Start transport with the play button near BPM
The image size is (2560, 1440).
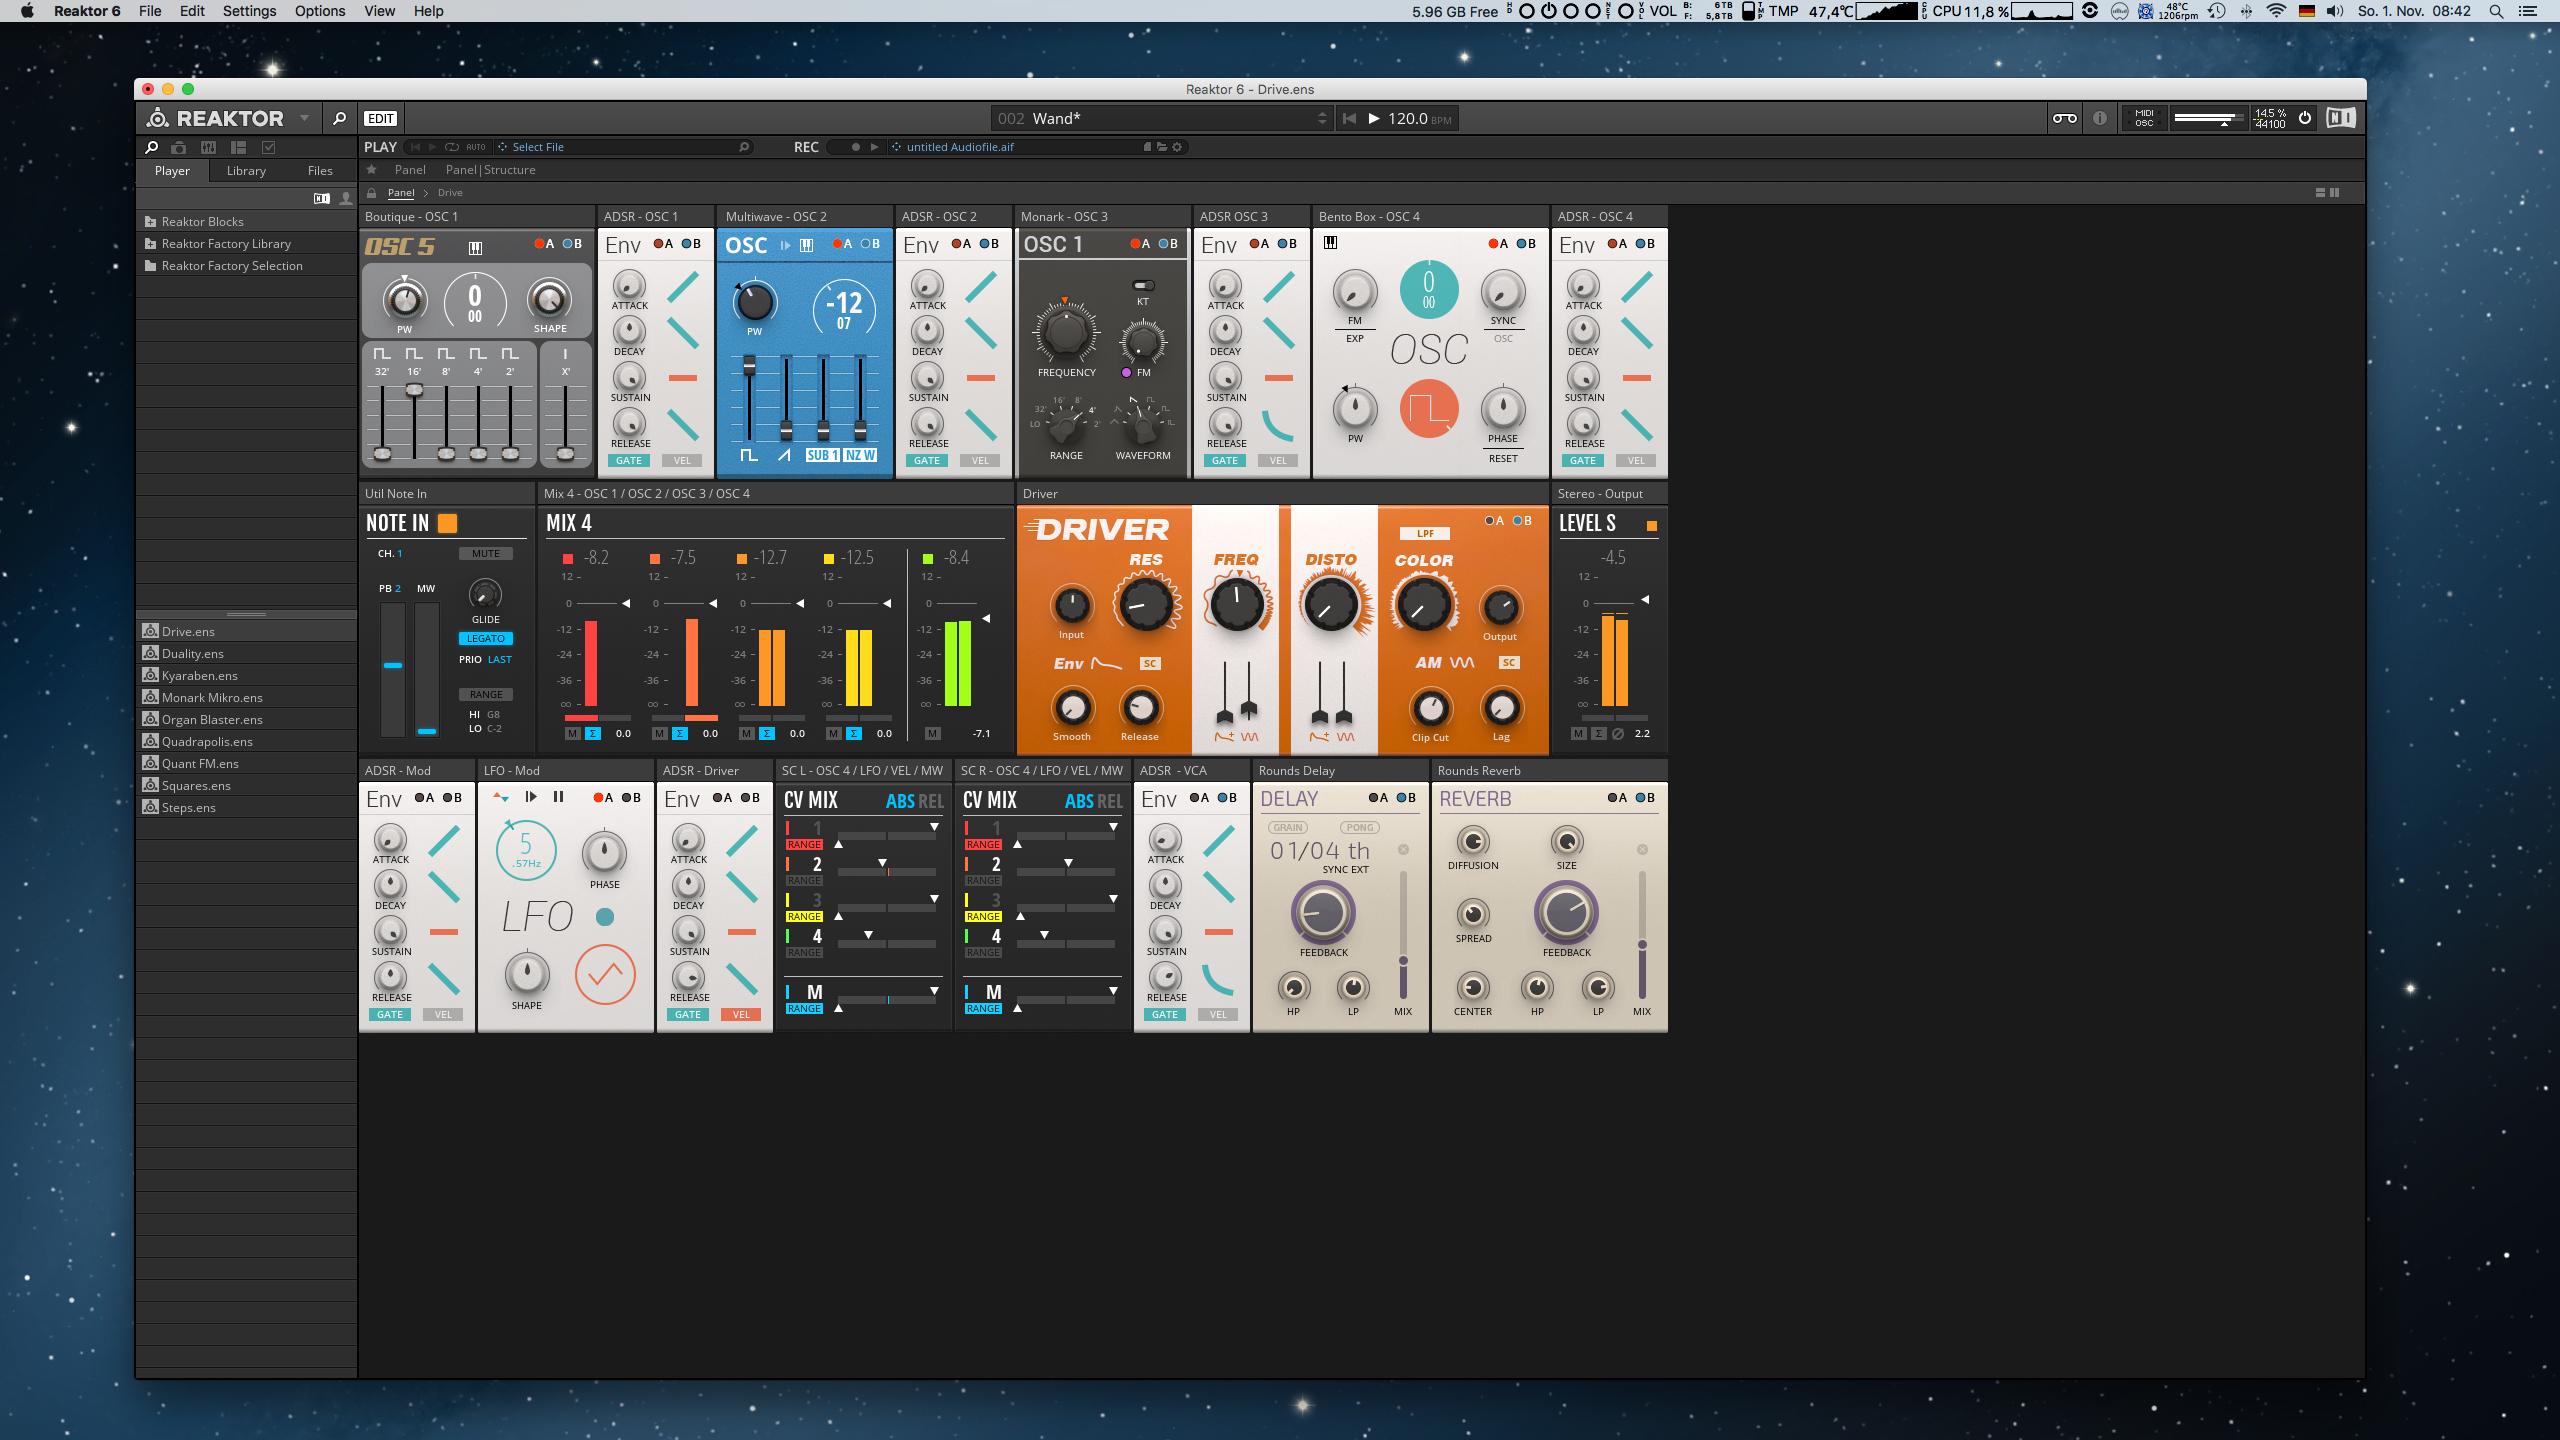pos(1374,118)
